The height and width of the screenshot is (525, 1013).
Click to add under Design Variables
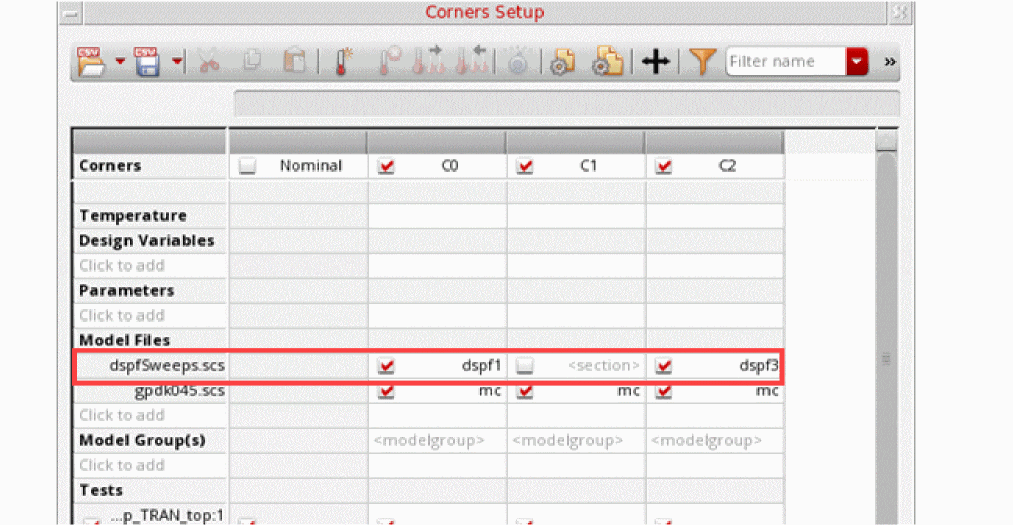[x=122, y=265]
